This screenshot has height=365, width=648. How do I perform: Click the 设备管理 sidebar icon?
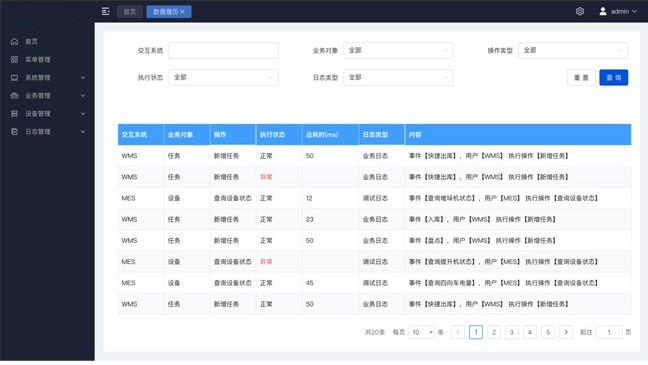(x=14, y=114)
